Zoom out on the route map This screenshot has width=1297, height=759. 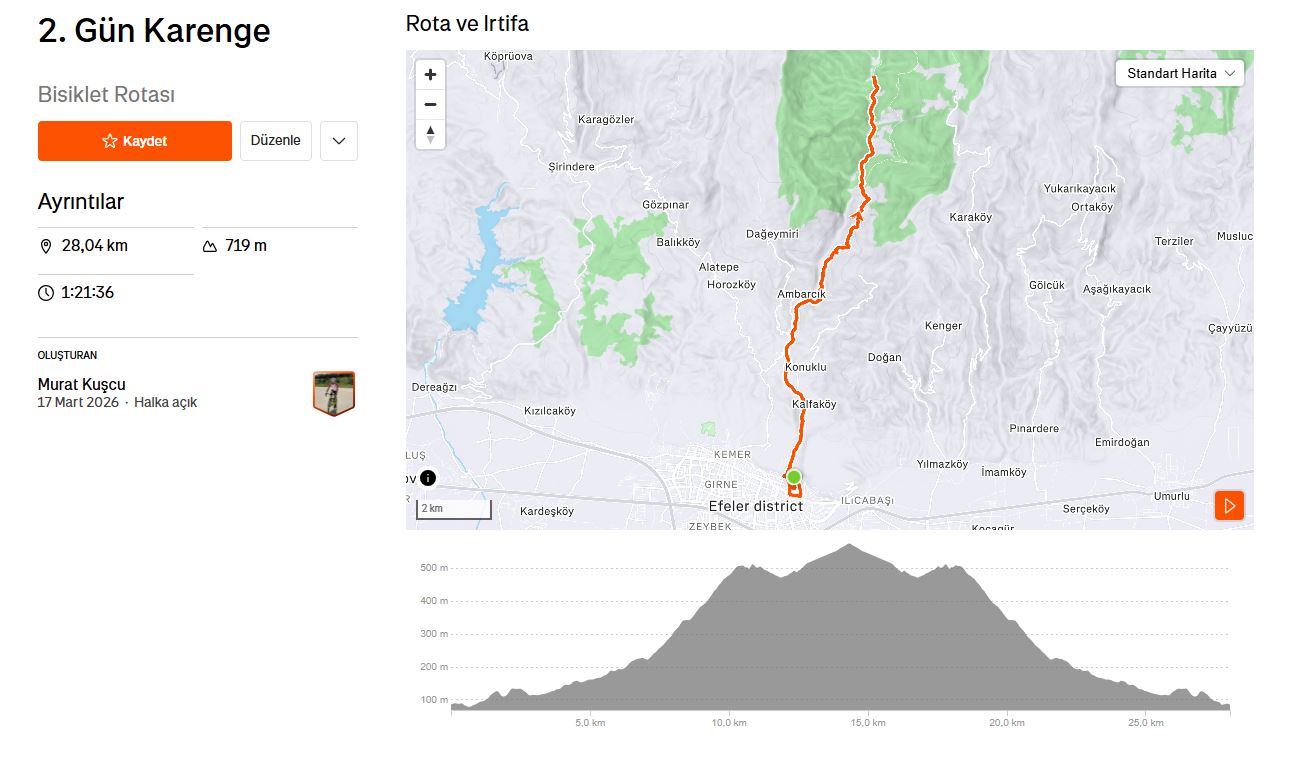coord(430,104)
